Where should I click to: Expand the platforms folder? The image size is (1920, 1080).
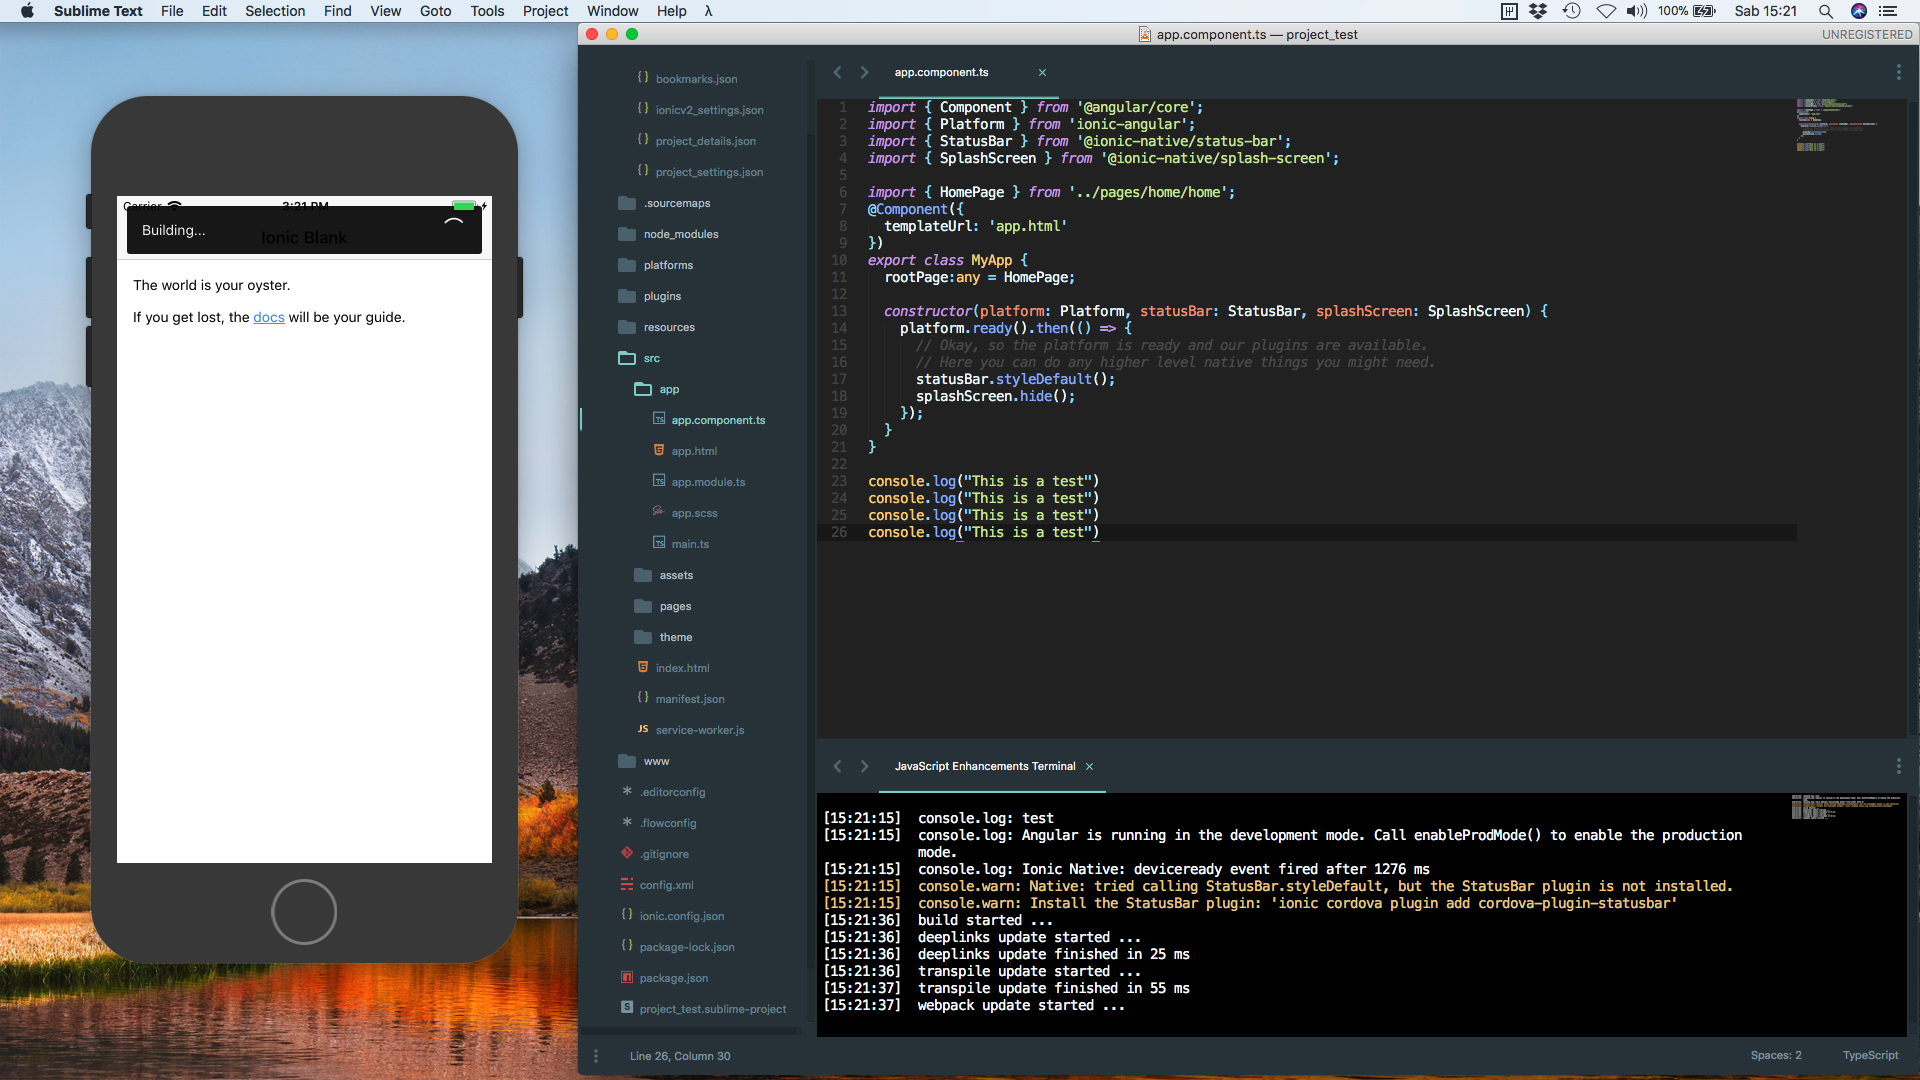668,265
